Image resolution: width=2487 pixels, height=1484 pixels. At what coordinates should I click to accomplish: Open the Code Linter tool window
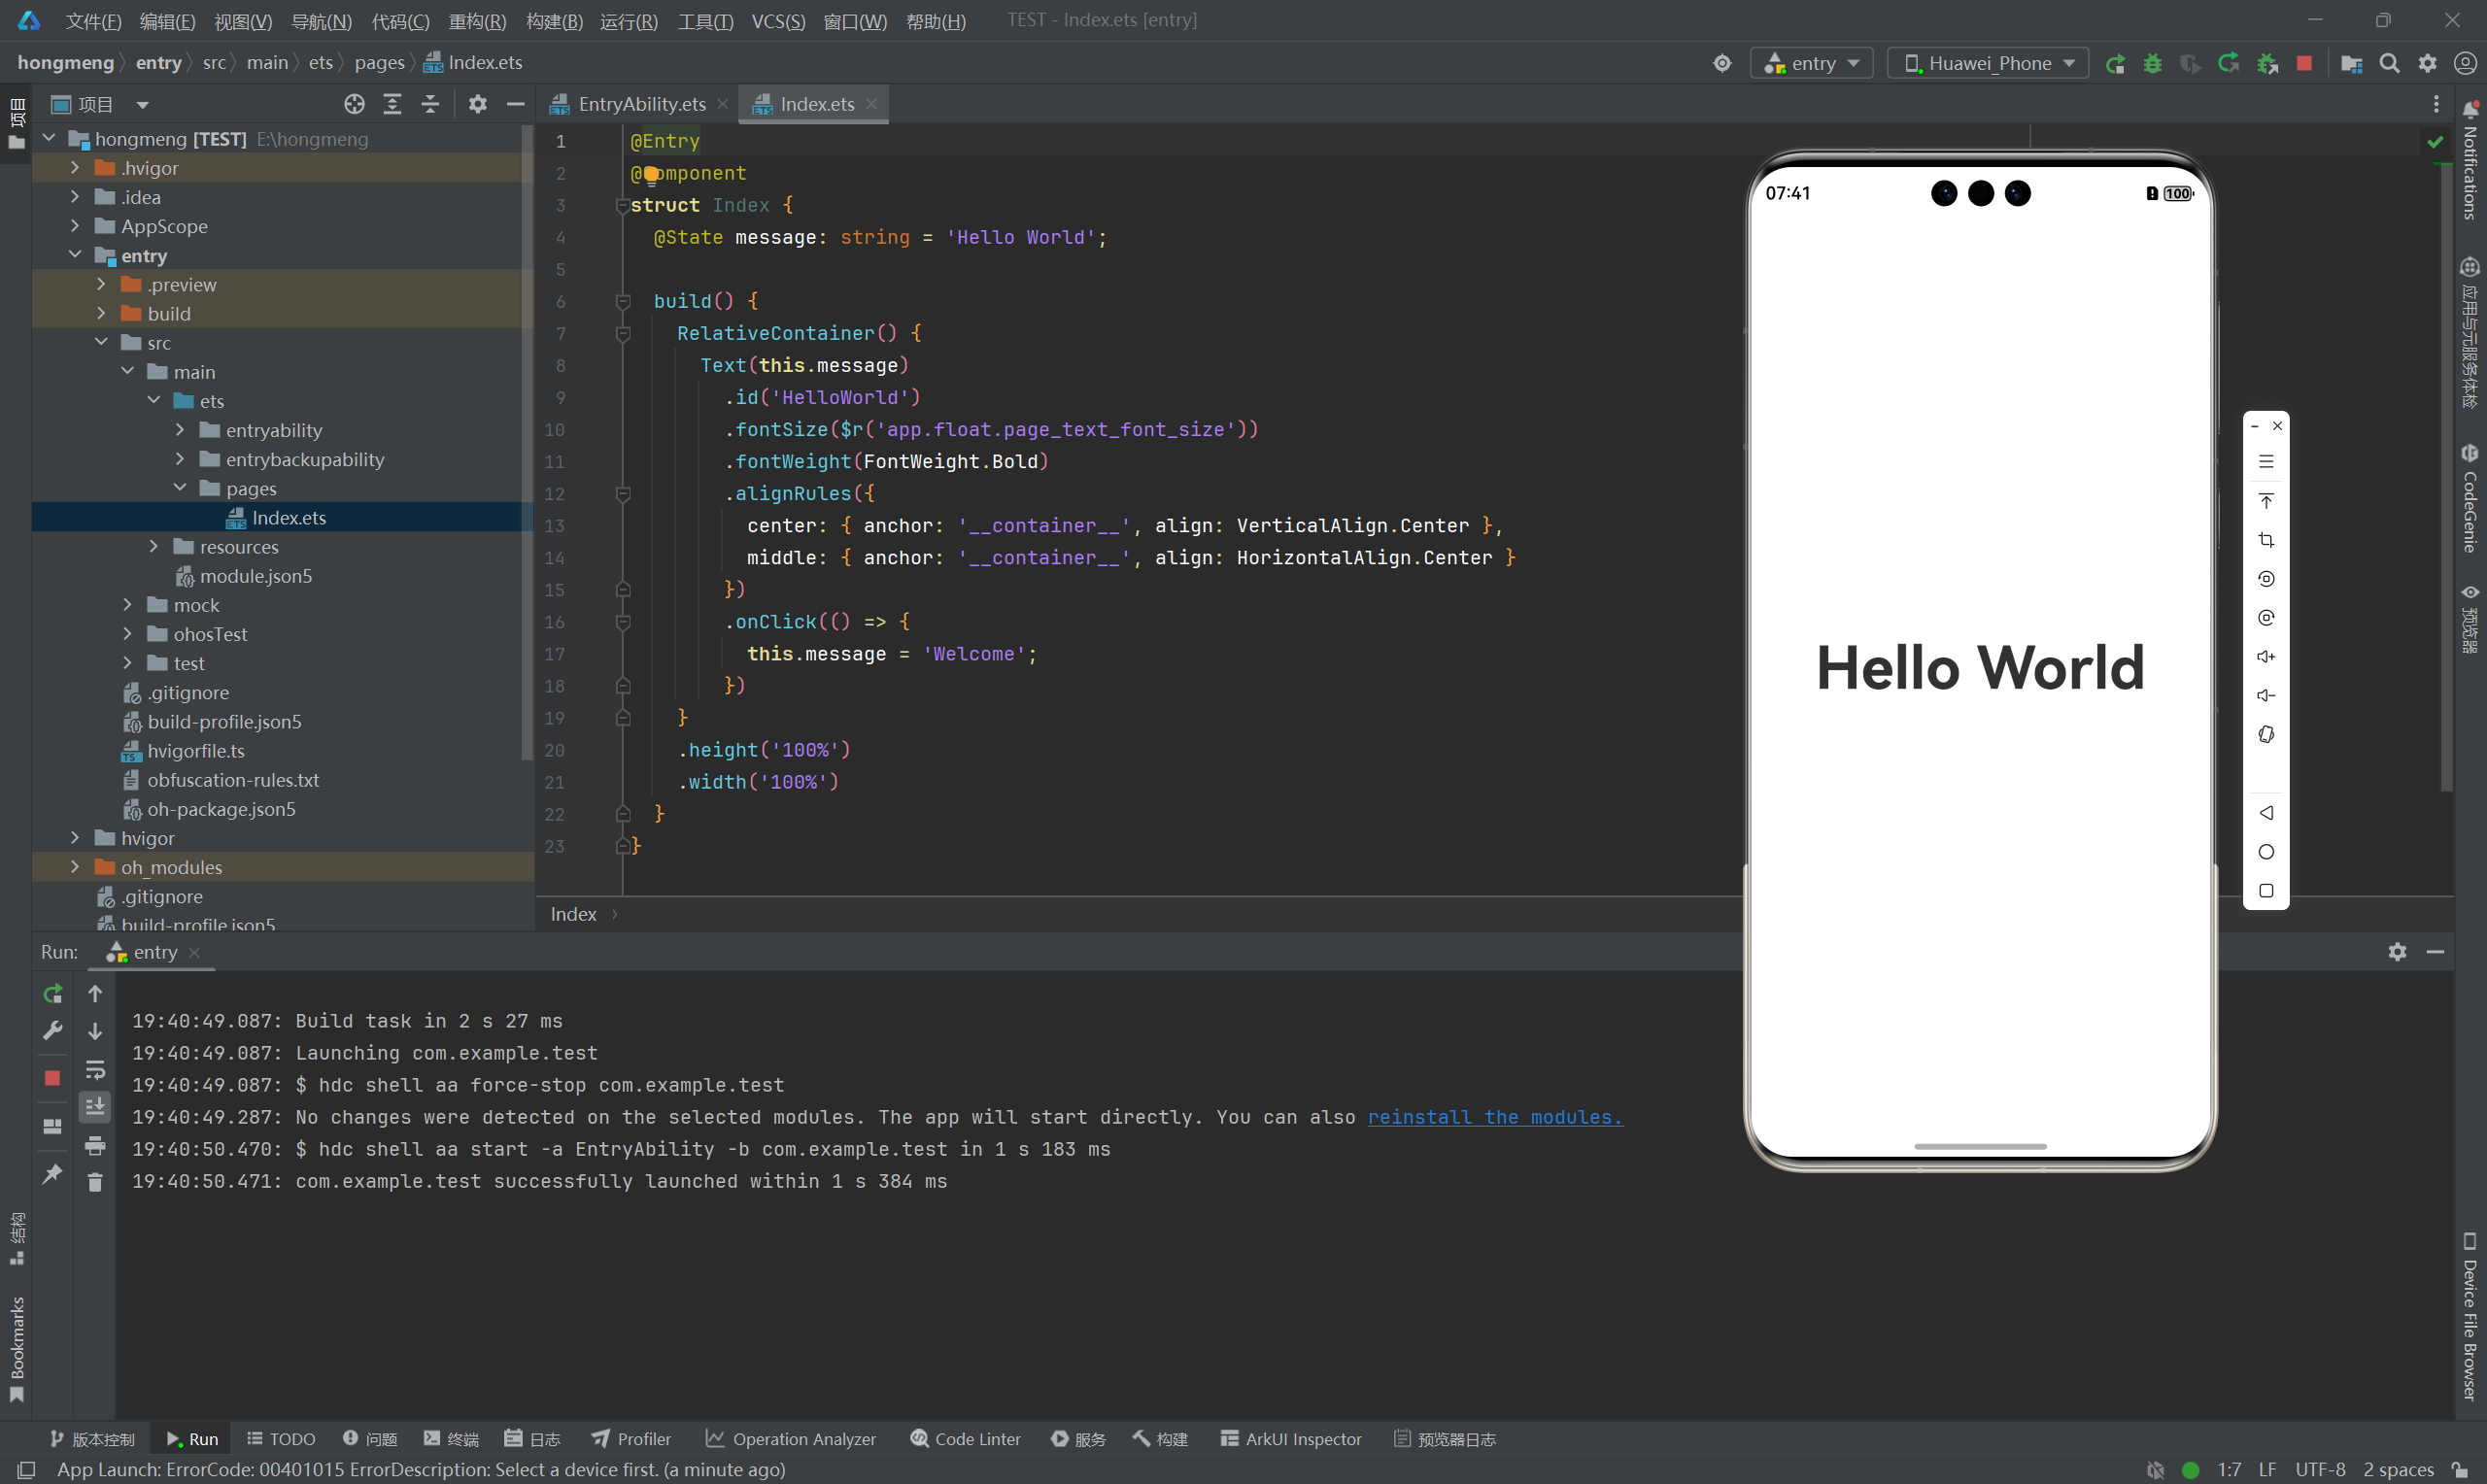point(966,1439)
